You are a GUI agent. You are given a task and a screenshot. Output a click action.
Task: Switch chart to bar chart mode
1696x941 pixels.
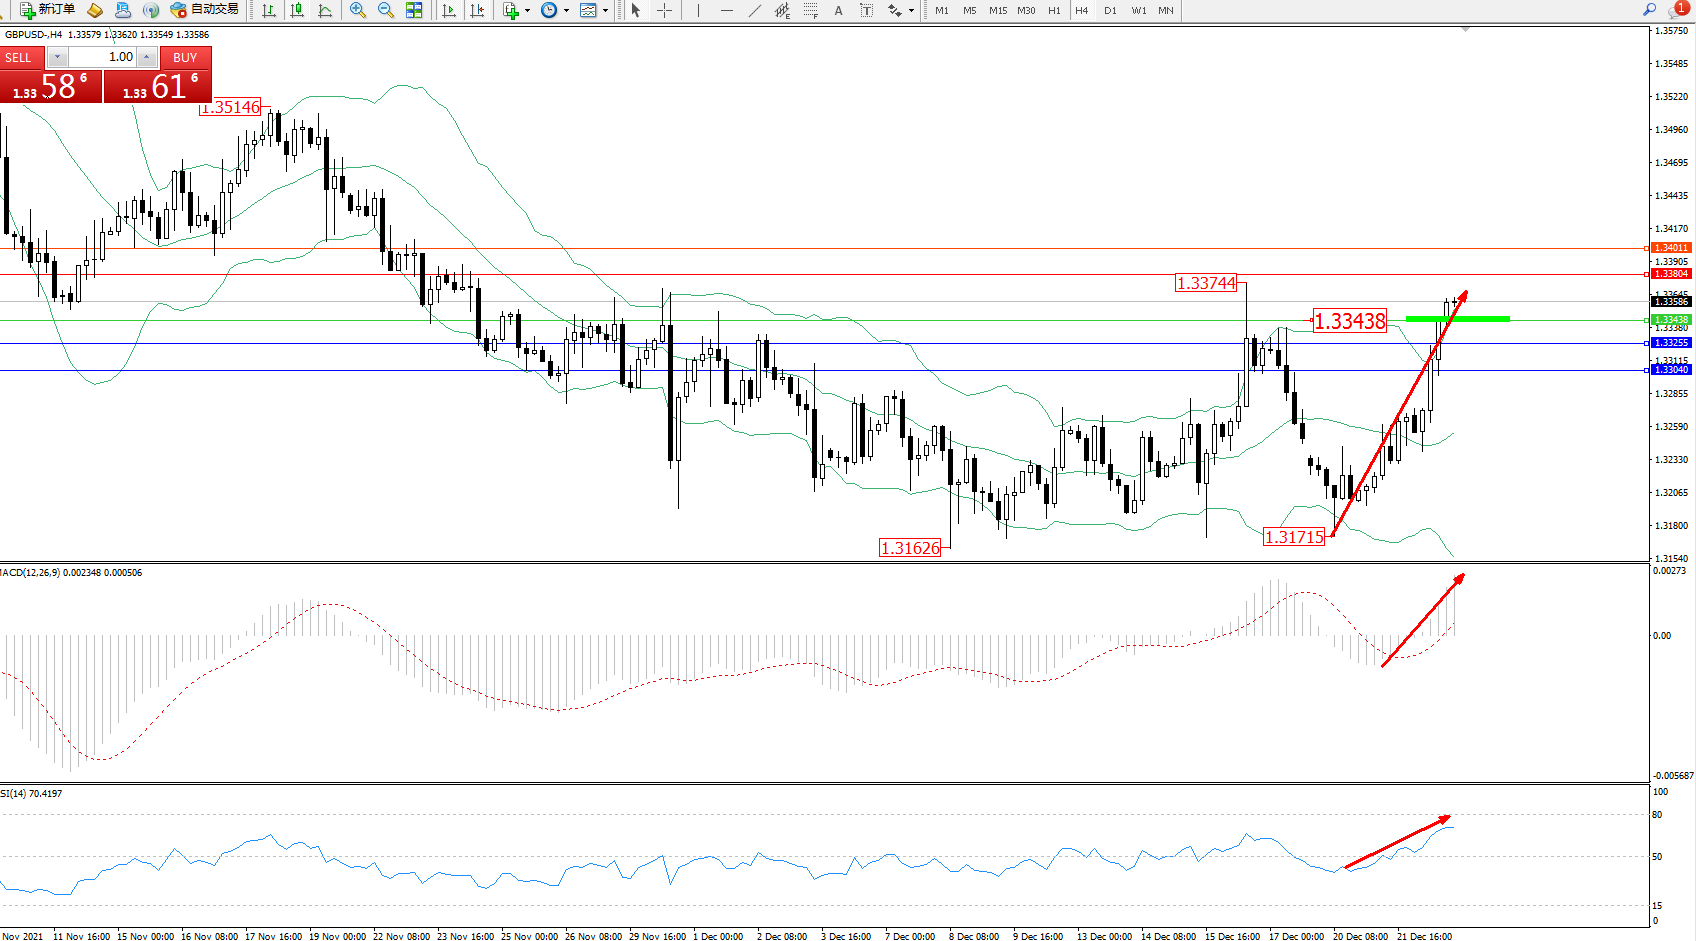pyautogui.click(x=269, y=10)
